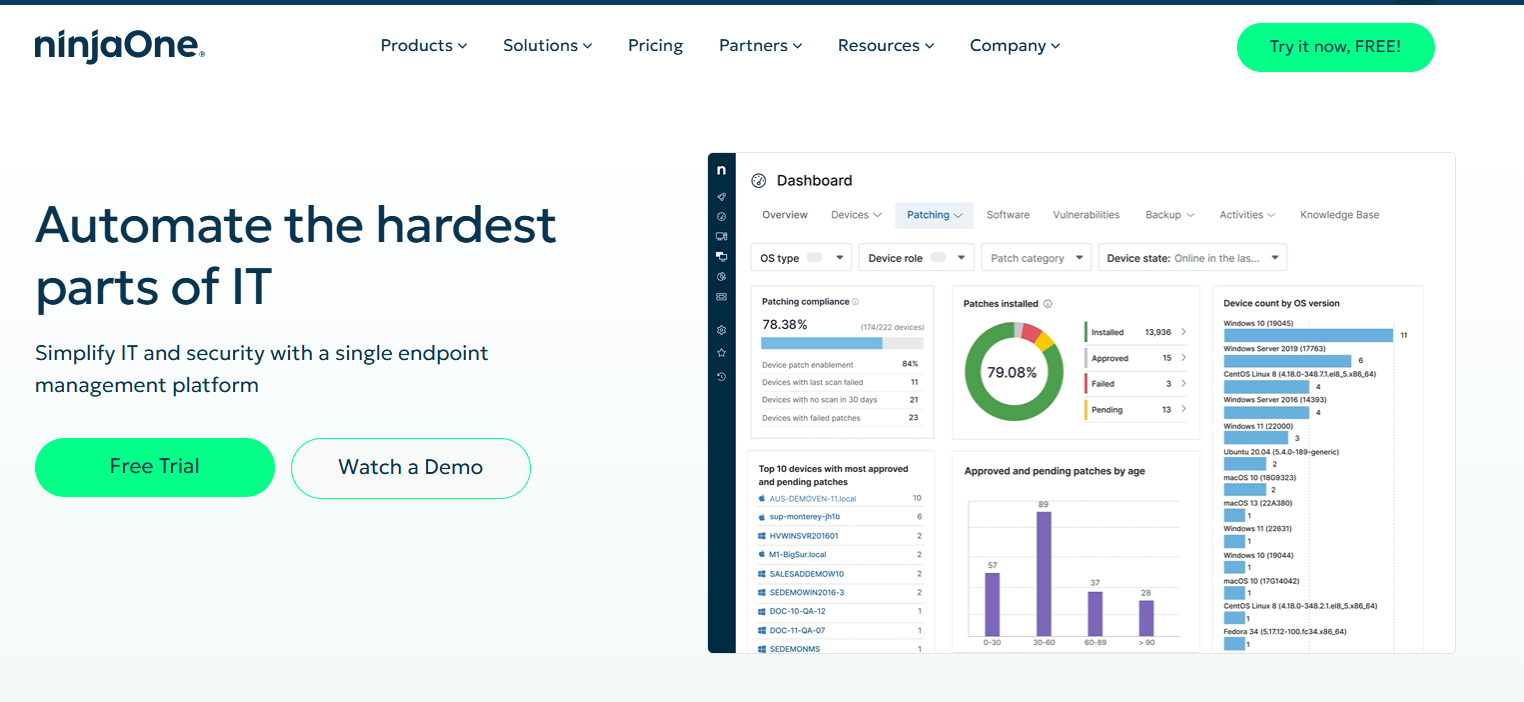Switch to the Software tab
Image resolution: width=1524 pixels, height=702 pixels.
(1008, 215)
